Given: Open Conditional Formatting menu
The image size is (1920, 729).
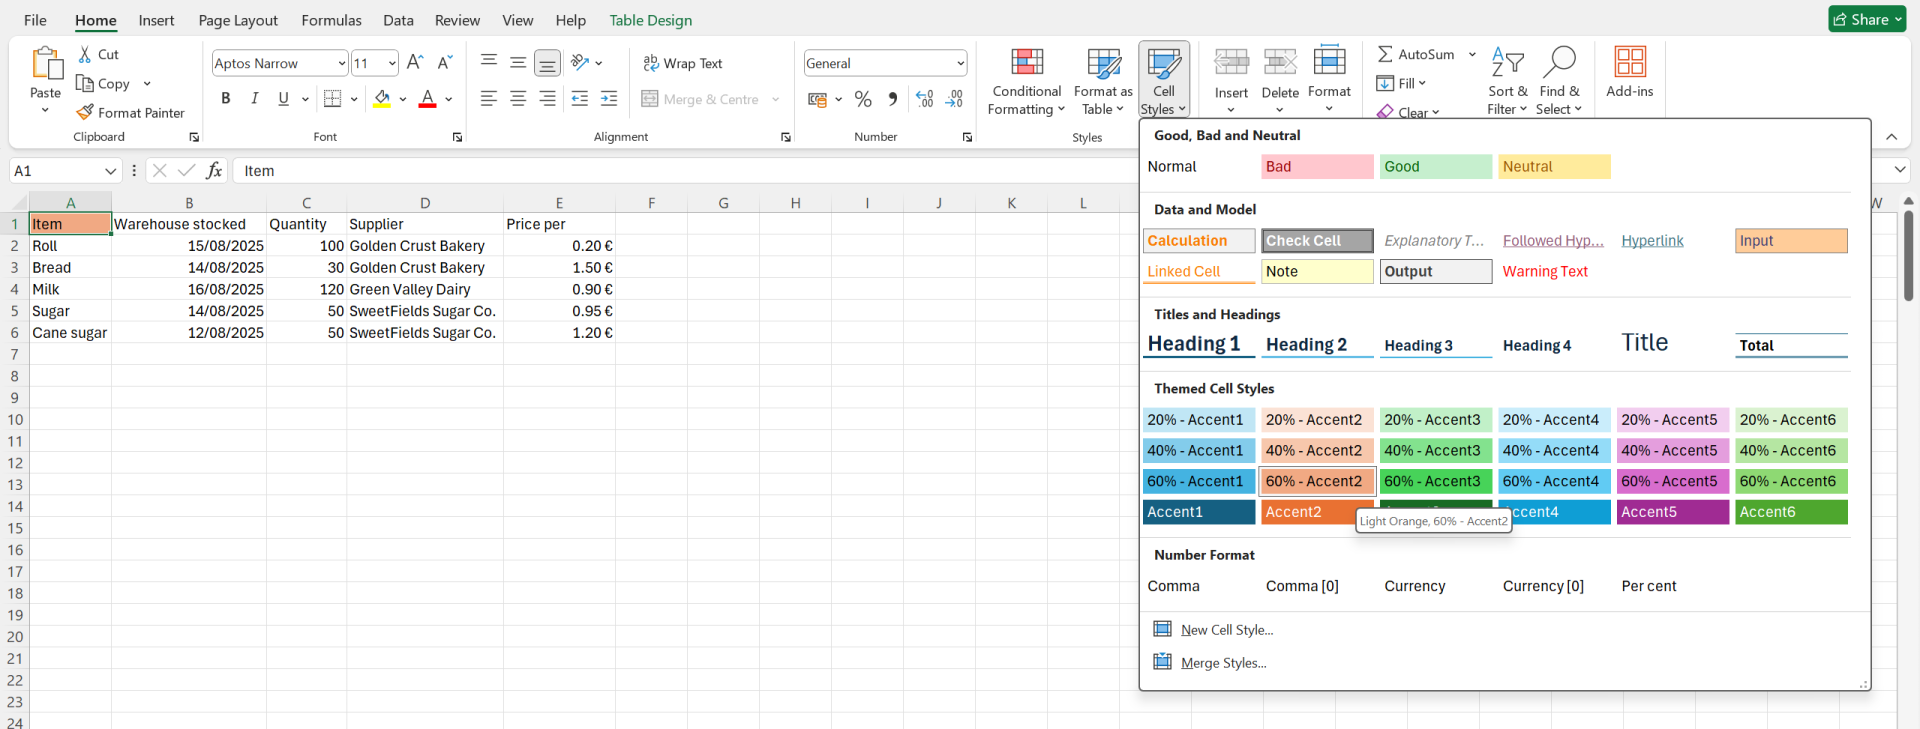Looking at the screenshot, I should click(x=1027, y=81).
